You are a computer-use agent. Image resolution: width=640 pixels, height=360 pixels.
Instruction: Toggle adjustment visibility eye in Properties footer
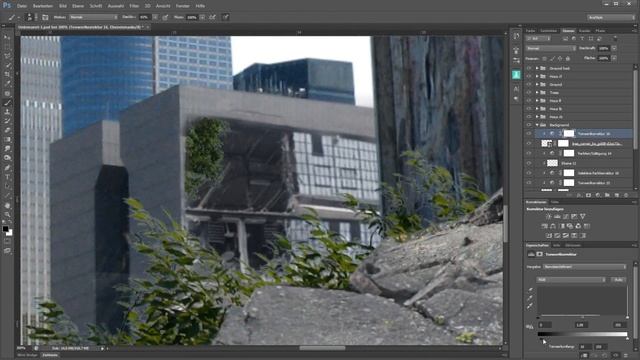pyautogui.click(x=616, y=356)
